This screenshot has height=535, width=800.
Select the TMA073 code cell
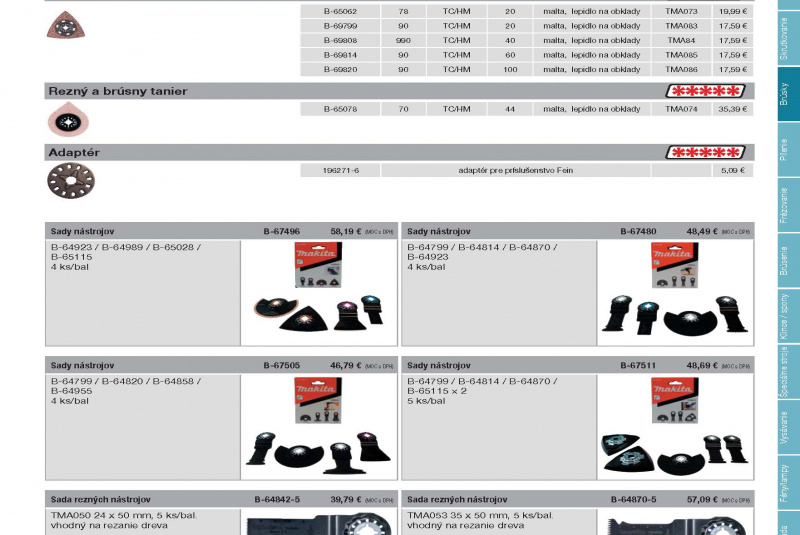tap(682, 11)
